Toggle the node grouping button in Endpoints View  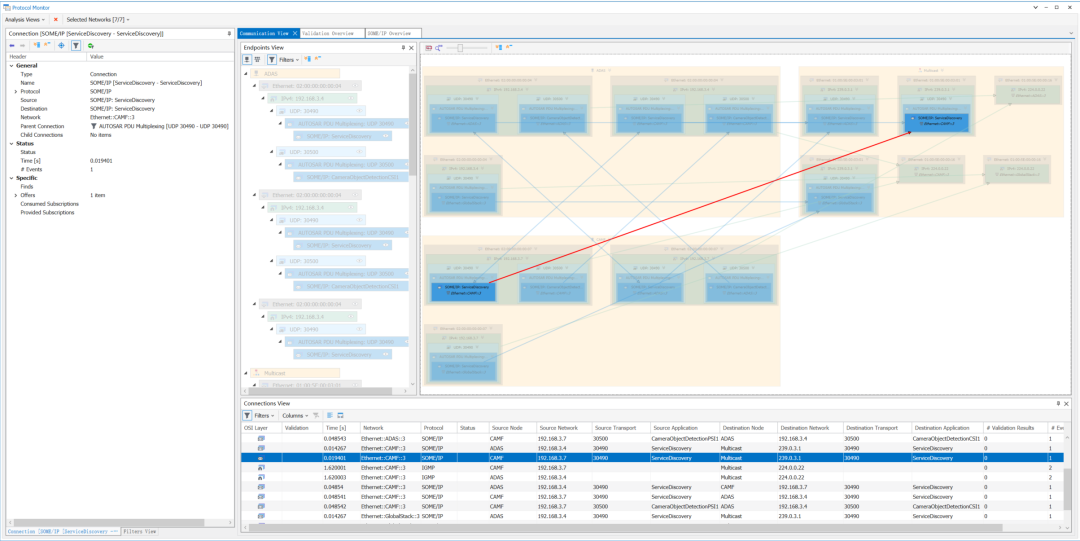[x=247, y=60]
